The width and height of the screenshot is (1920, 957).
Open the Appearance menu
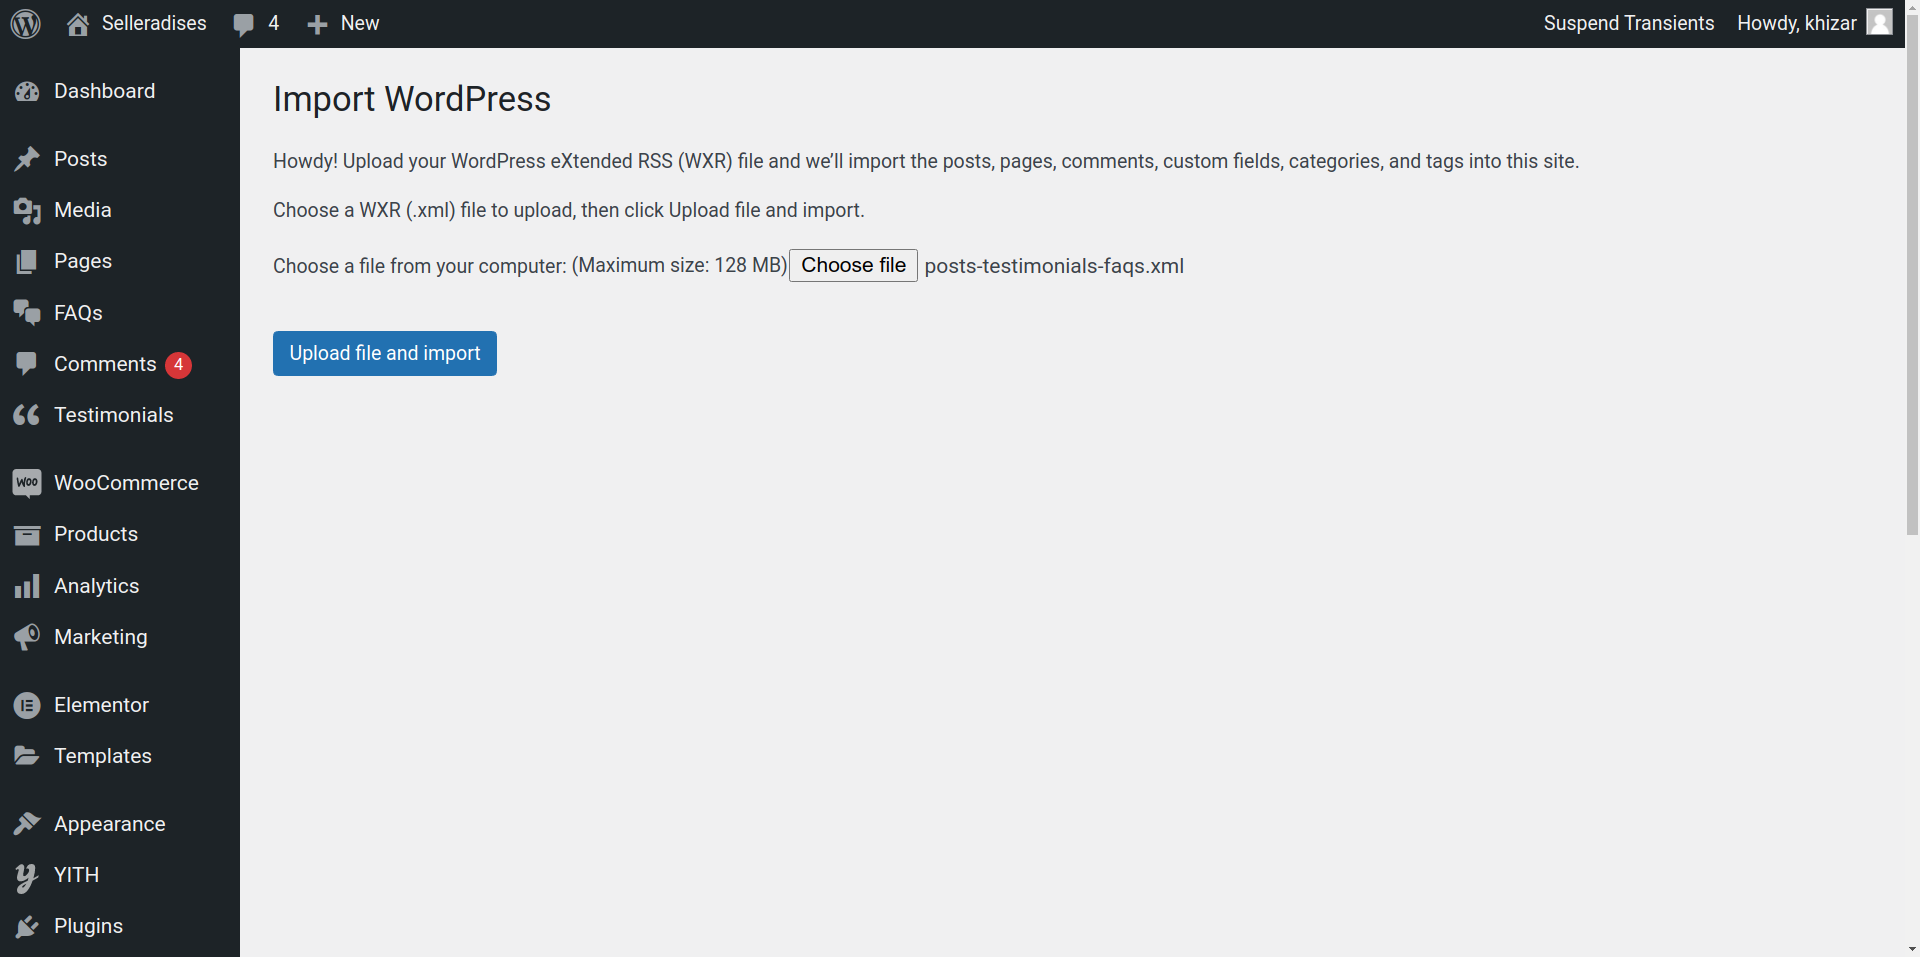click(x=109, y=824)
